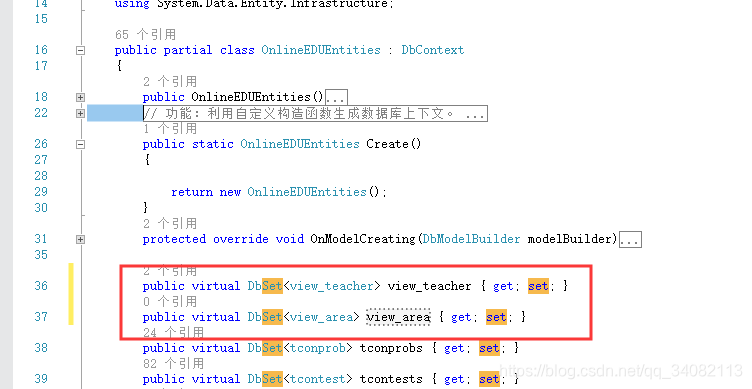
Task: Click 'return new' statement on line 29
Action: [x=206, y=192]
